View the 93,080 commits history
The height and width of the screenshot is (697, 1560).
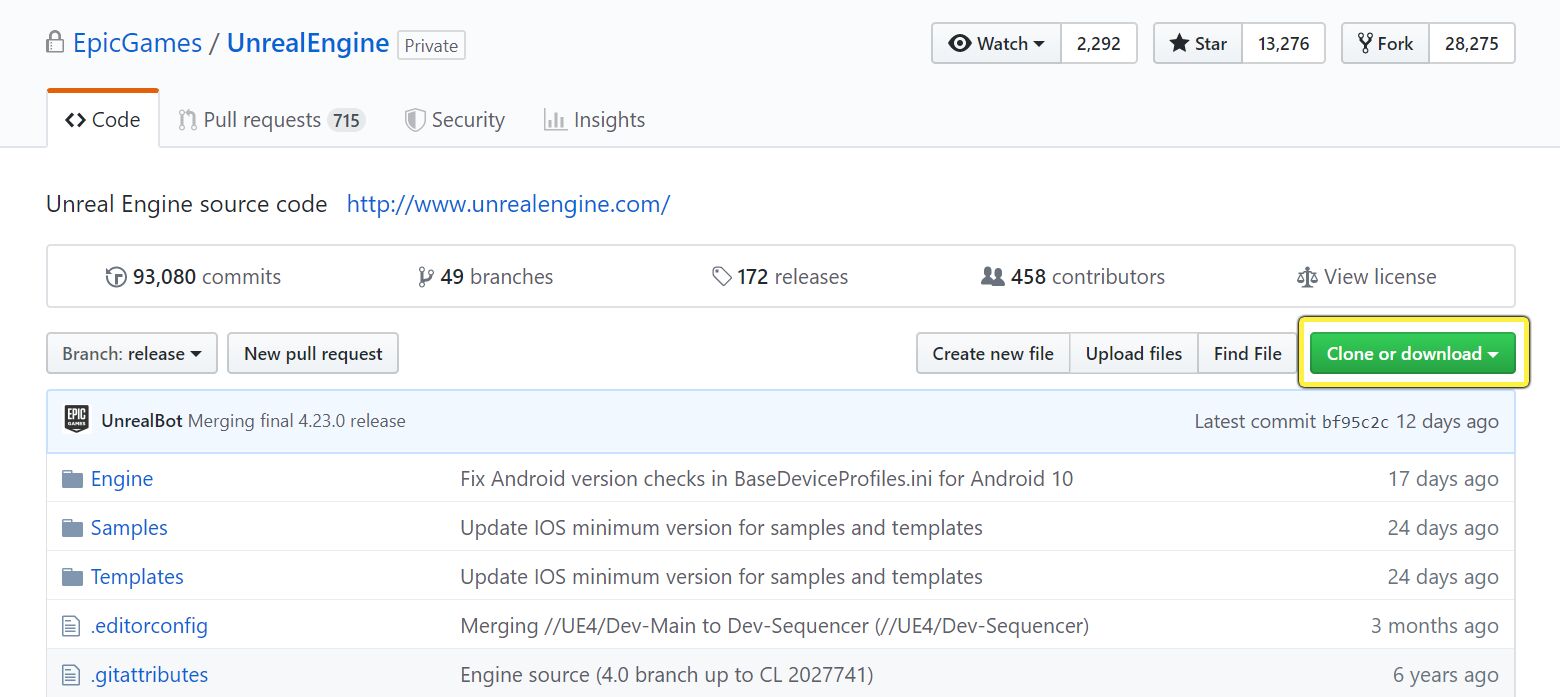(194, 277)
